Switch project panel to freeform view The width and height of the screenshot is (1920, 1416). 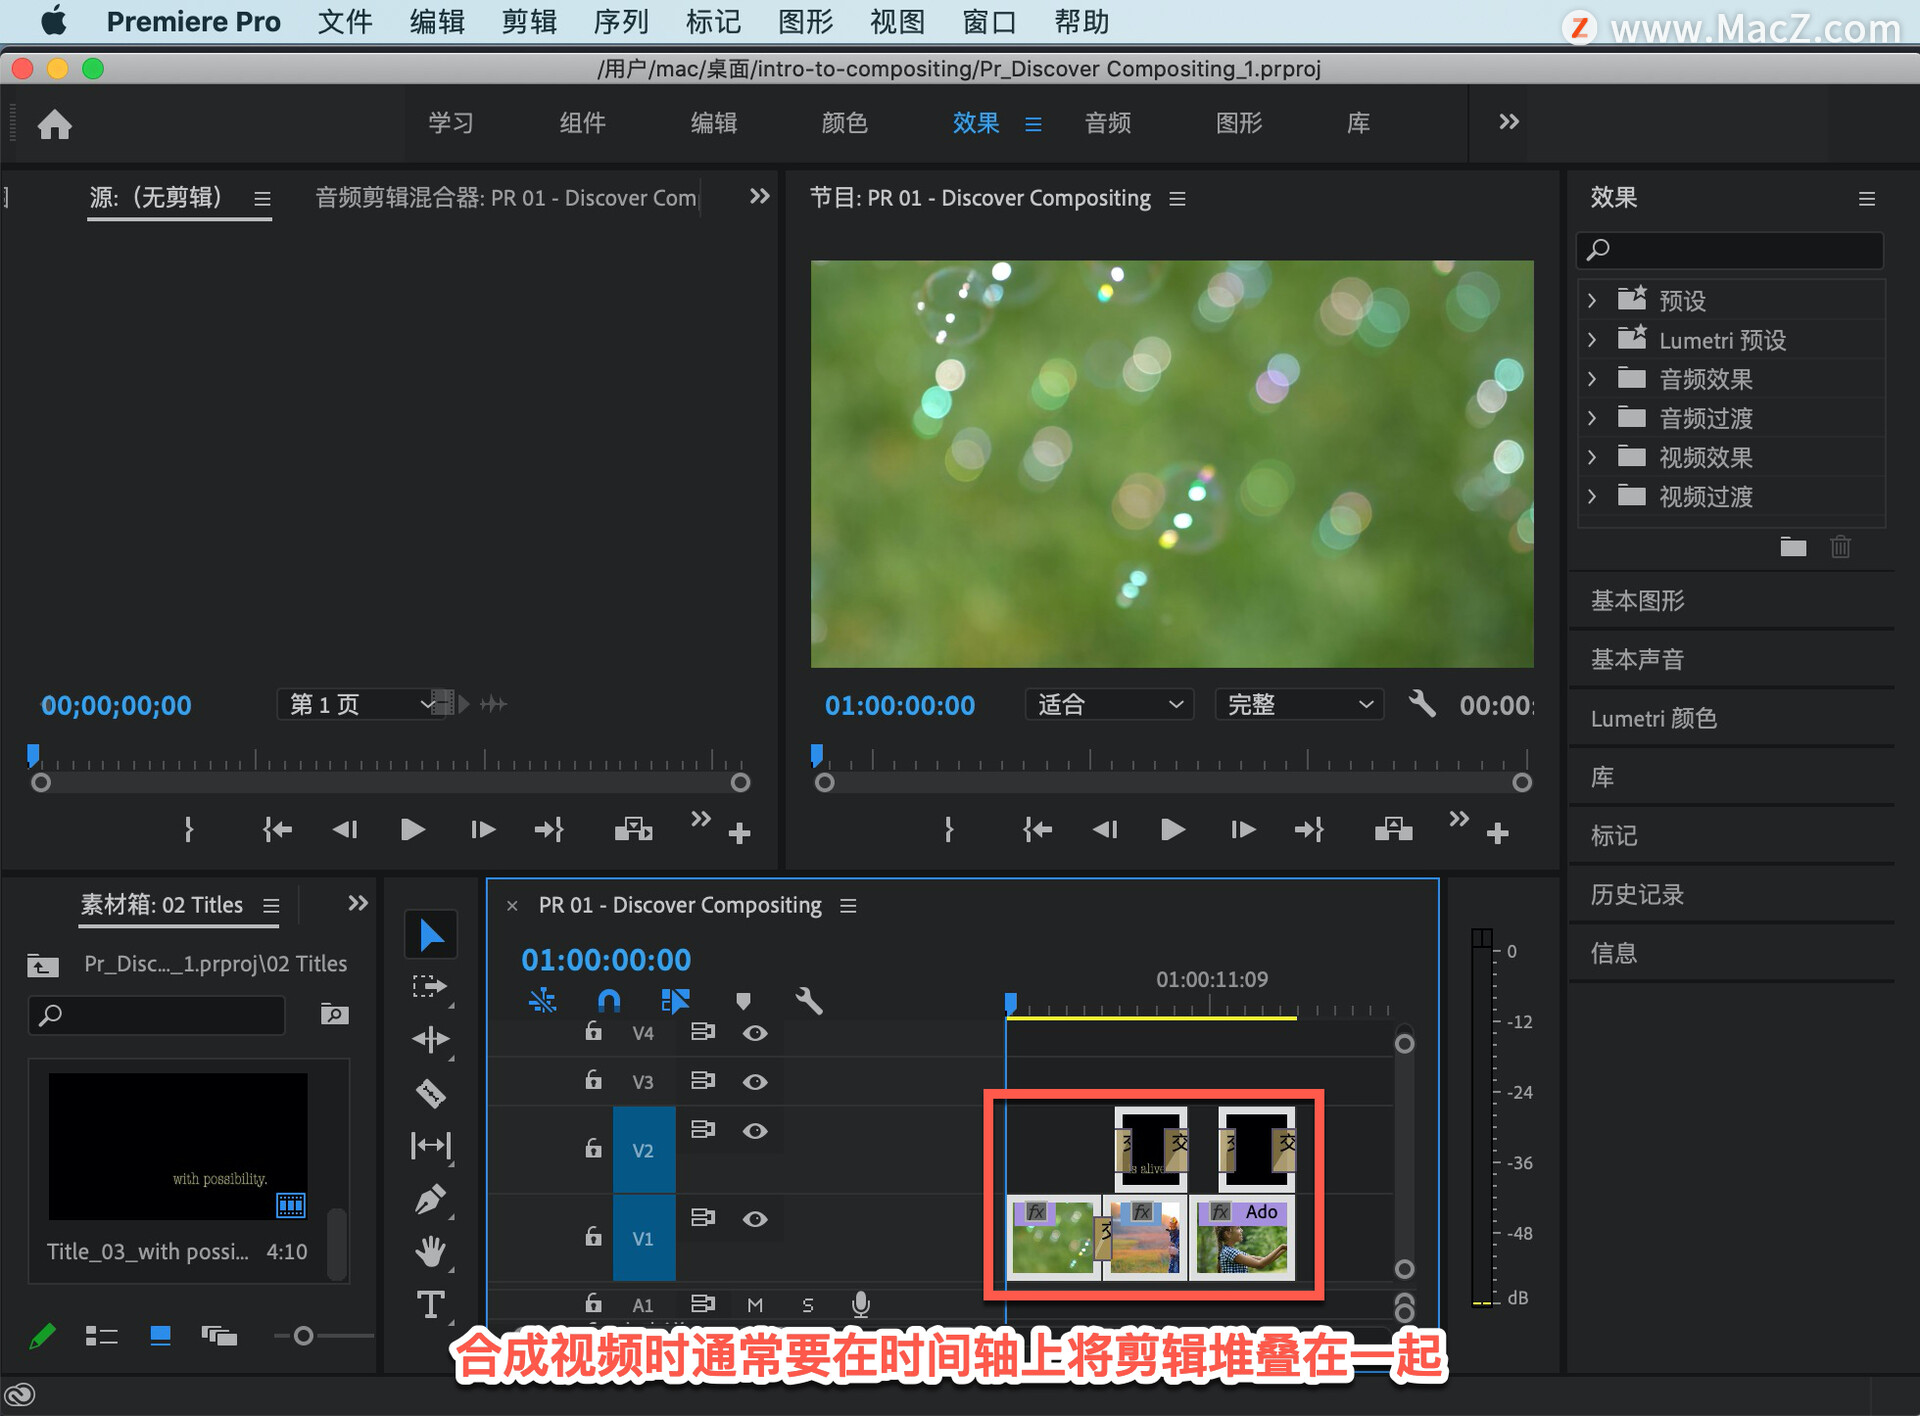219,1336
